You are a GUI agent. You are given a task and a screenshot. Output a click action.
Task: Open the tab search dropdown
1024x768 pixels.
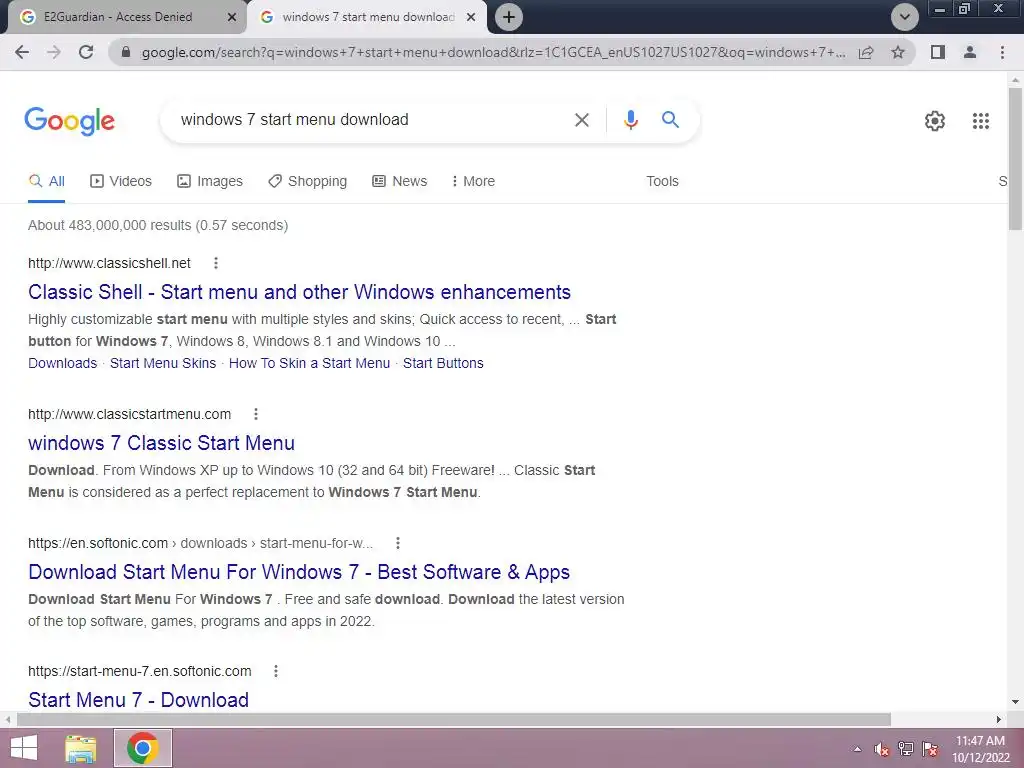pos(904,17)
